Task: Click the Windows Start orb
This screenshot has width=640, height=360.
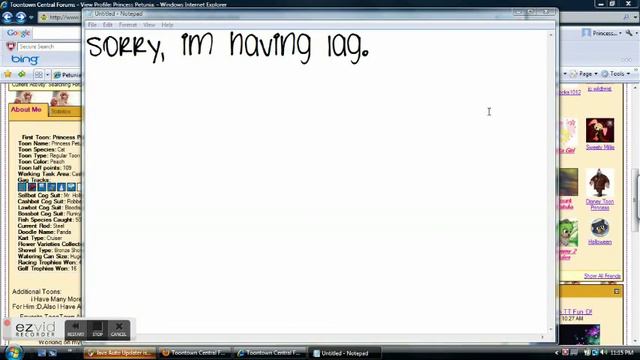Action: [x=13, y=353]
